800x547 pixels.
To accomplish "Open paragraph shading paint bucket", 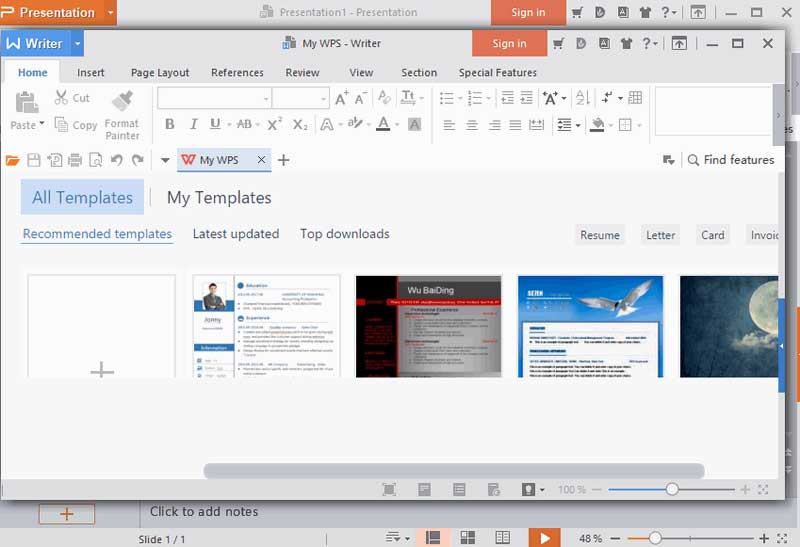I will pyautogui.click(x=597, y=124).
